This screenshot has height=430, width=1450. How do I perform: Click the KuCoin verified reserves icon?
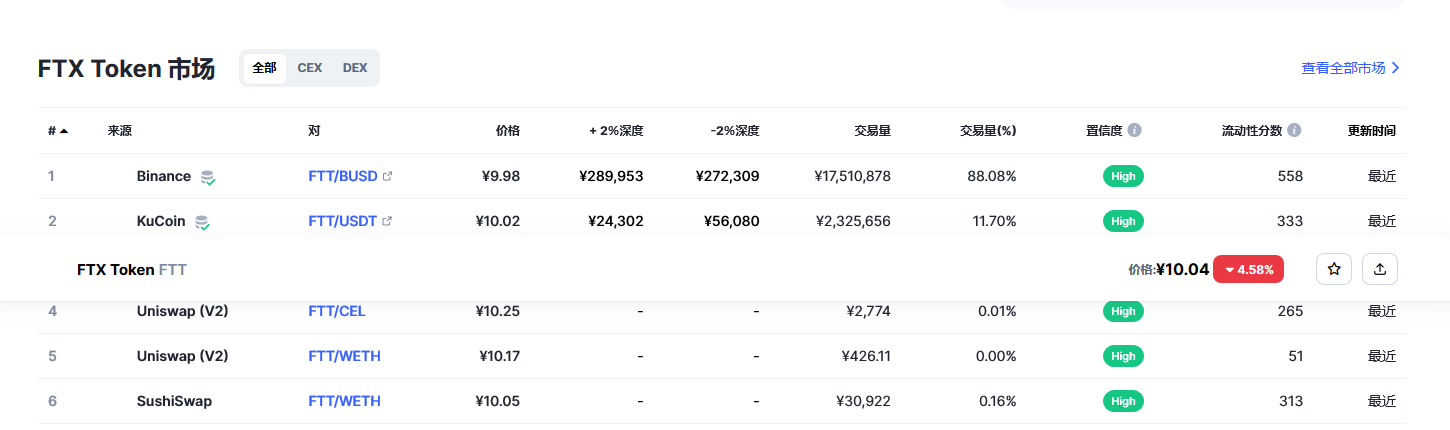click(202, 222)
